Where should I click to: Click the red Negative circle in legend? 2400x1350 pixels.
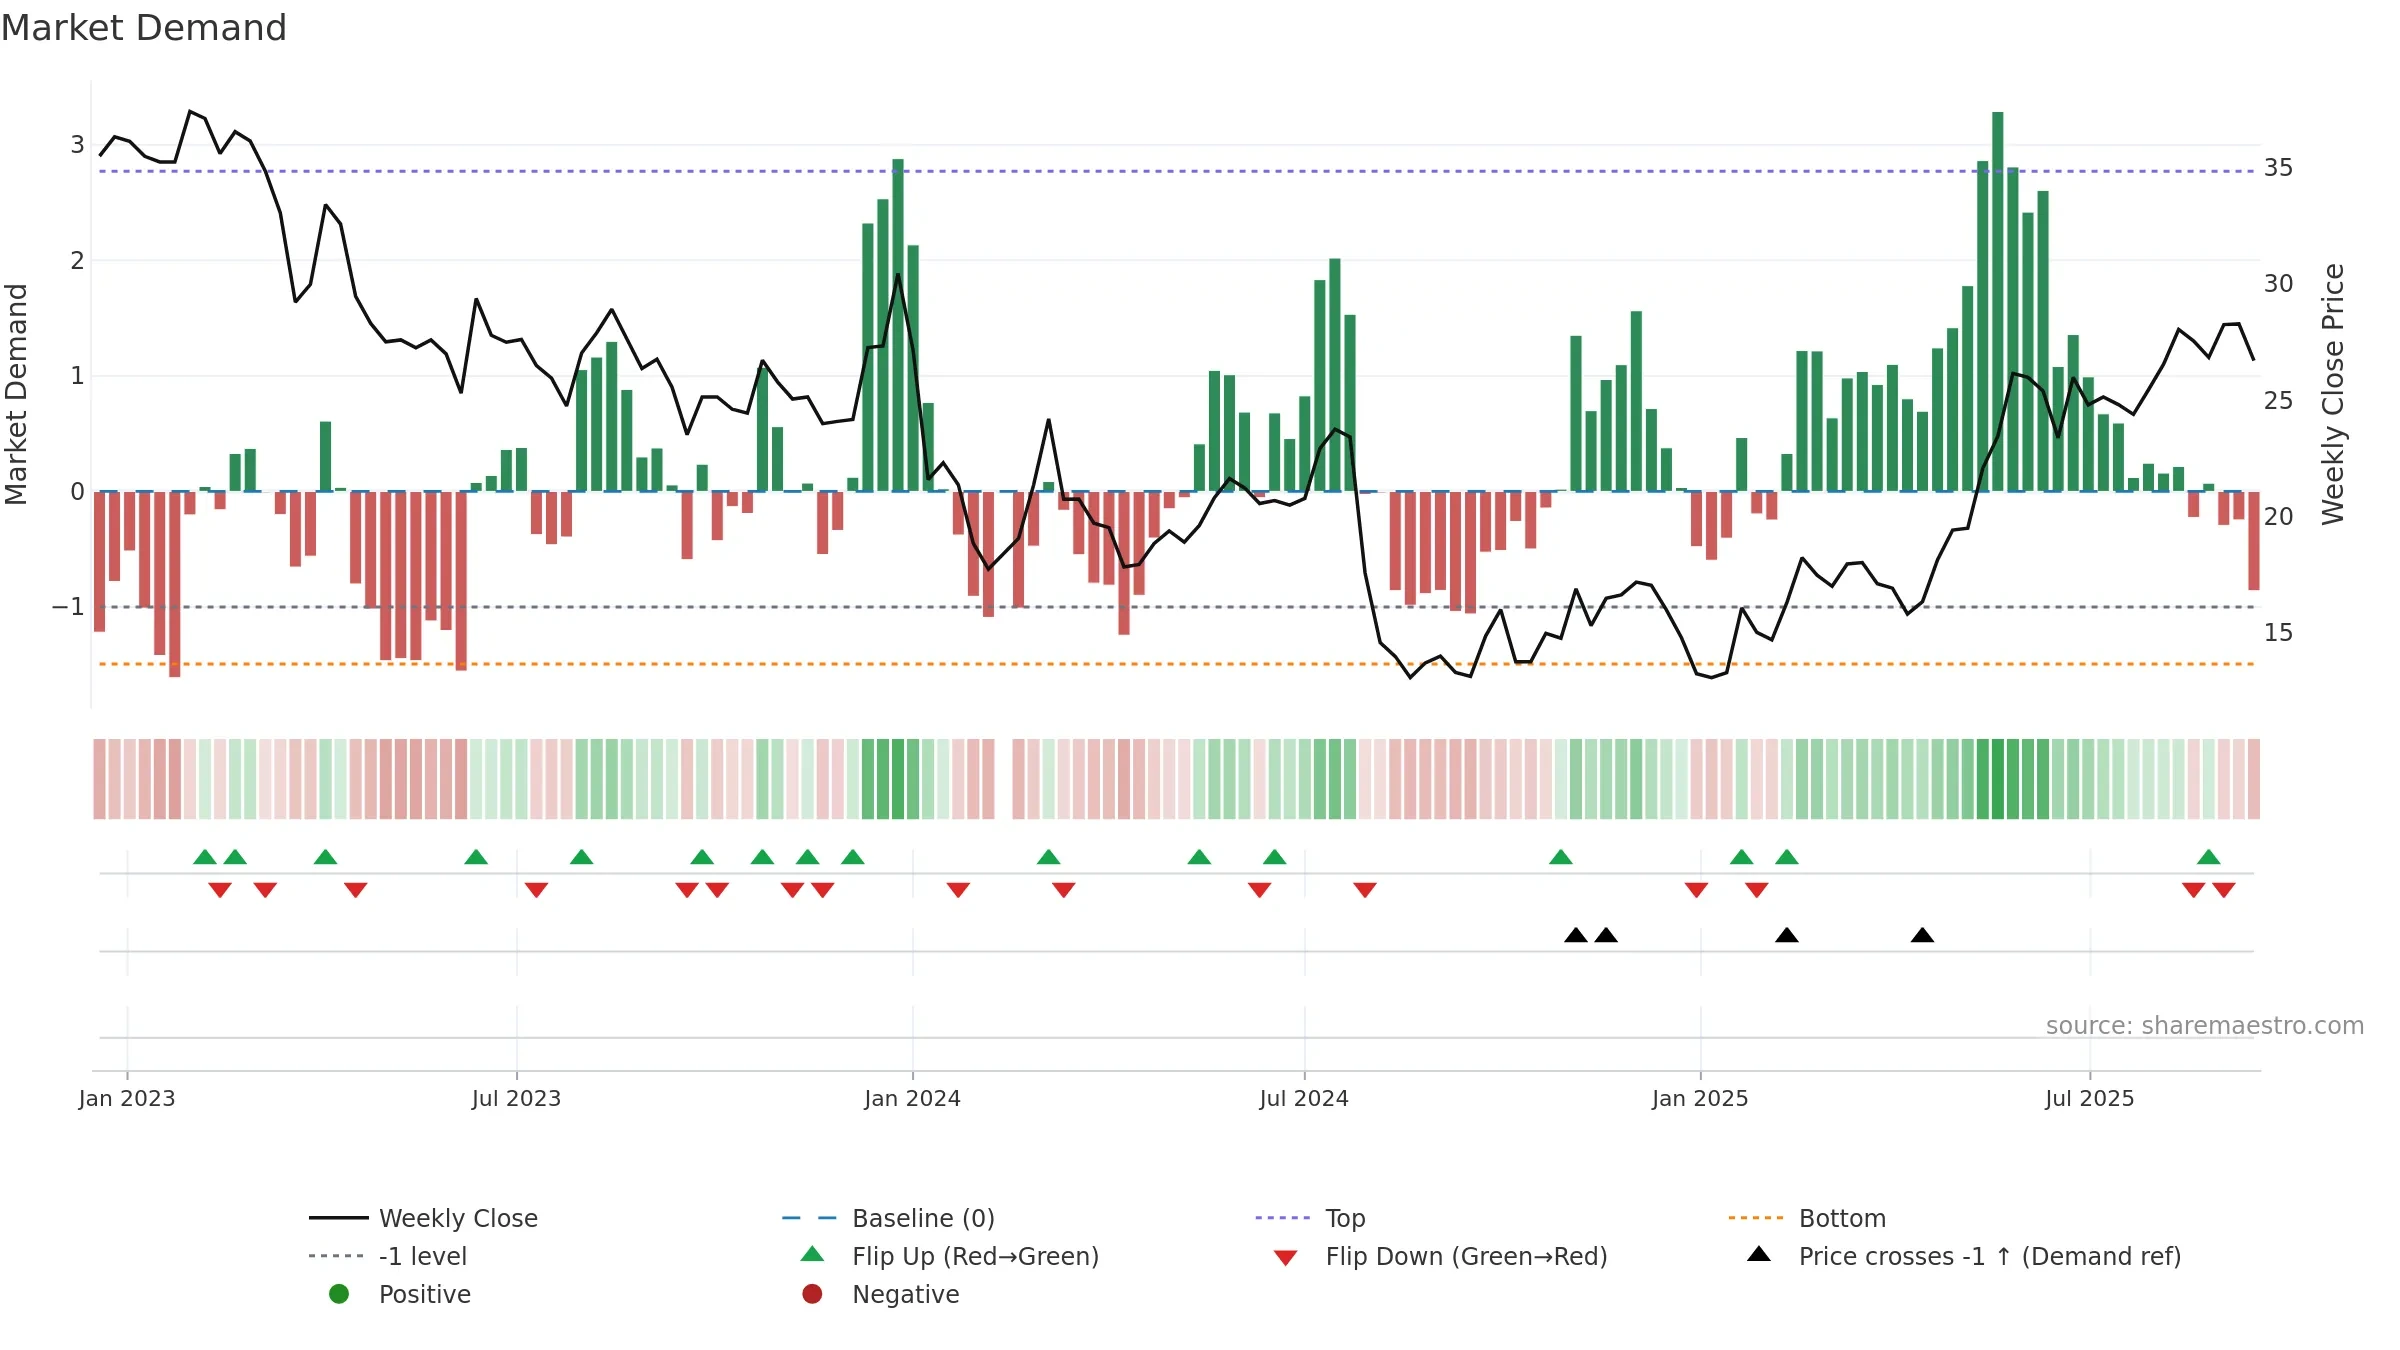pyautogui.click(x=812, y=1294)
